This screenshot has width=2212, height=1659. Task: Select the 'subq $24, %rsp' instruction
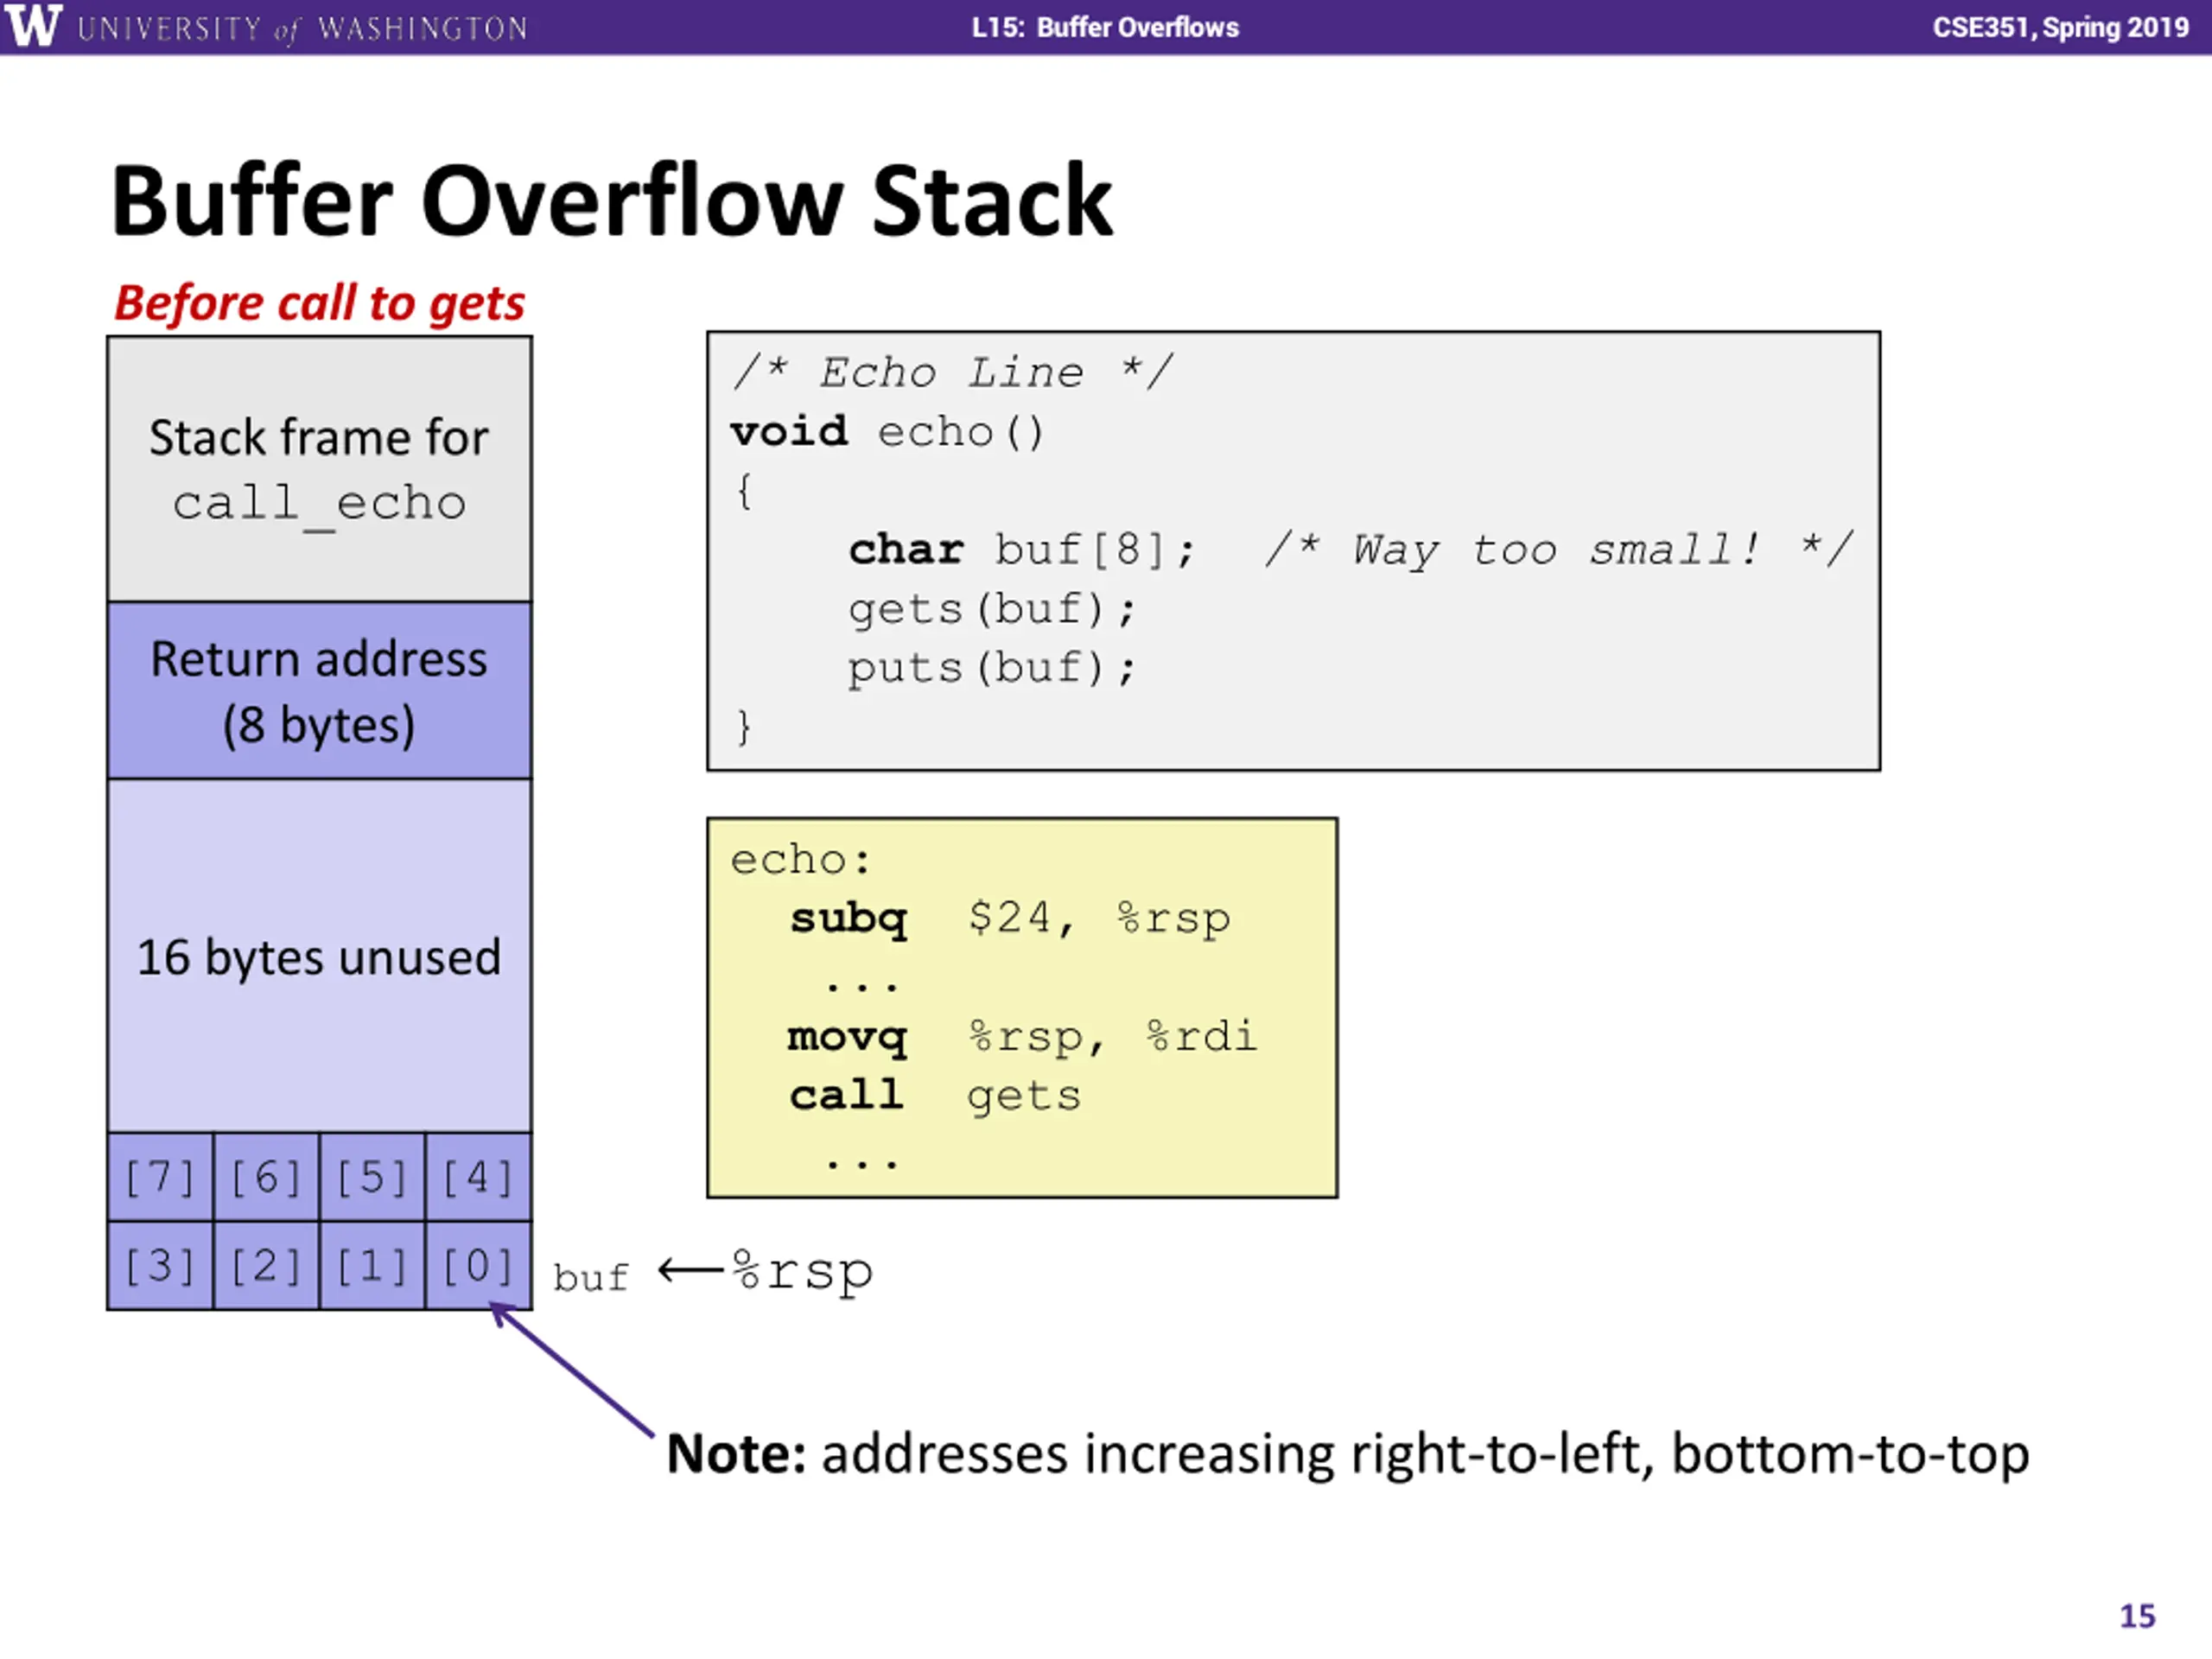pos(1010,918)
